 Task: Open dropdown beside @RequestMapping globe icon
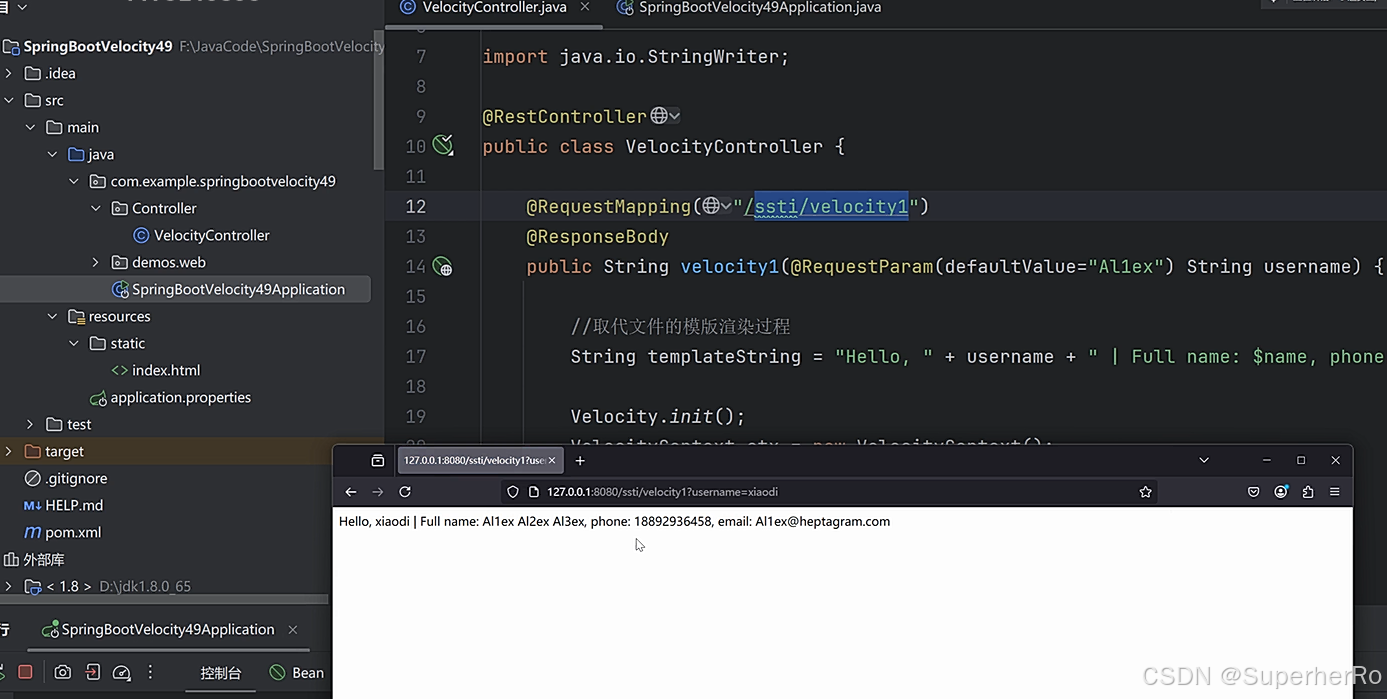click(x=726, y=206)
